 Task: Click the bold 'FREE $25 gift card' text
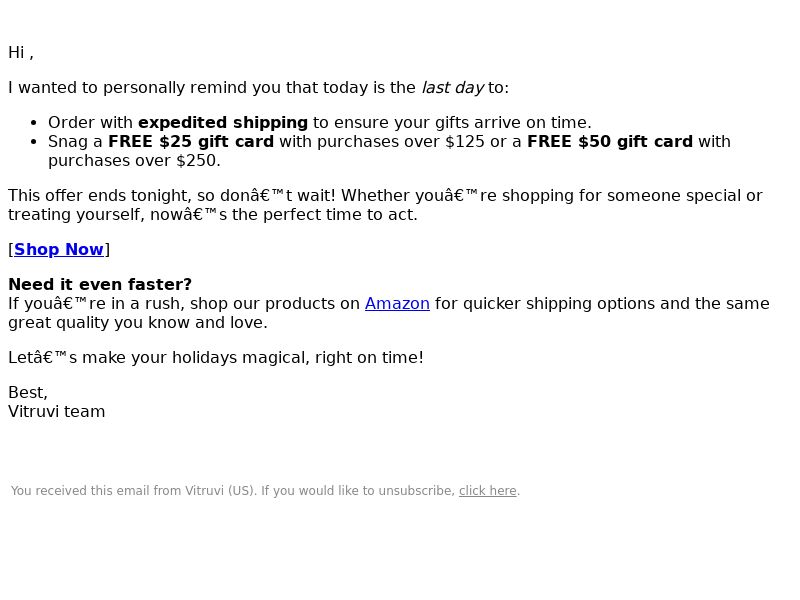point(191,141)
